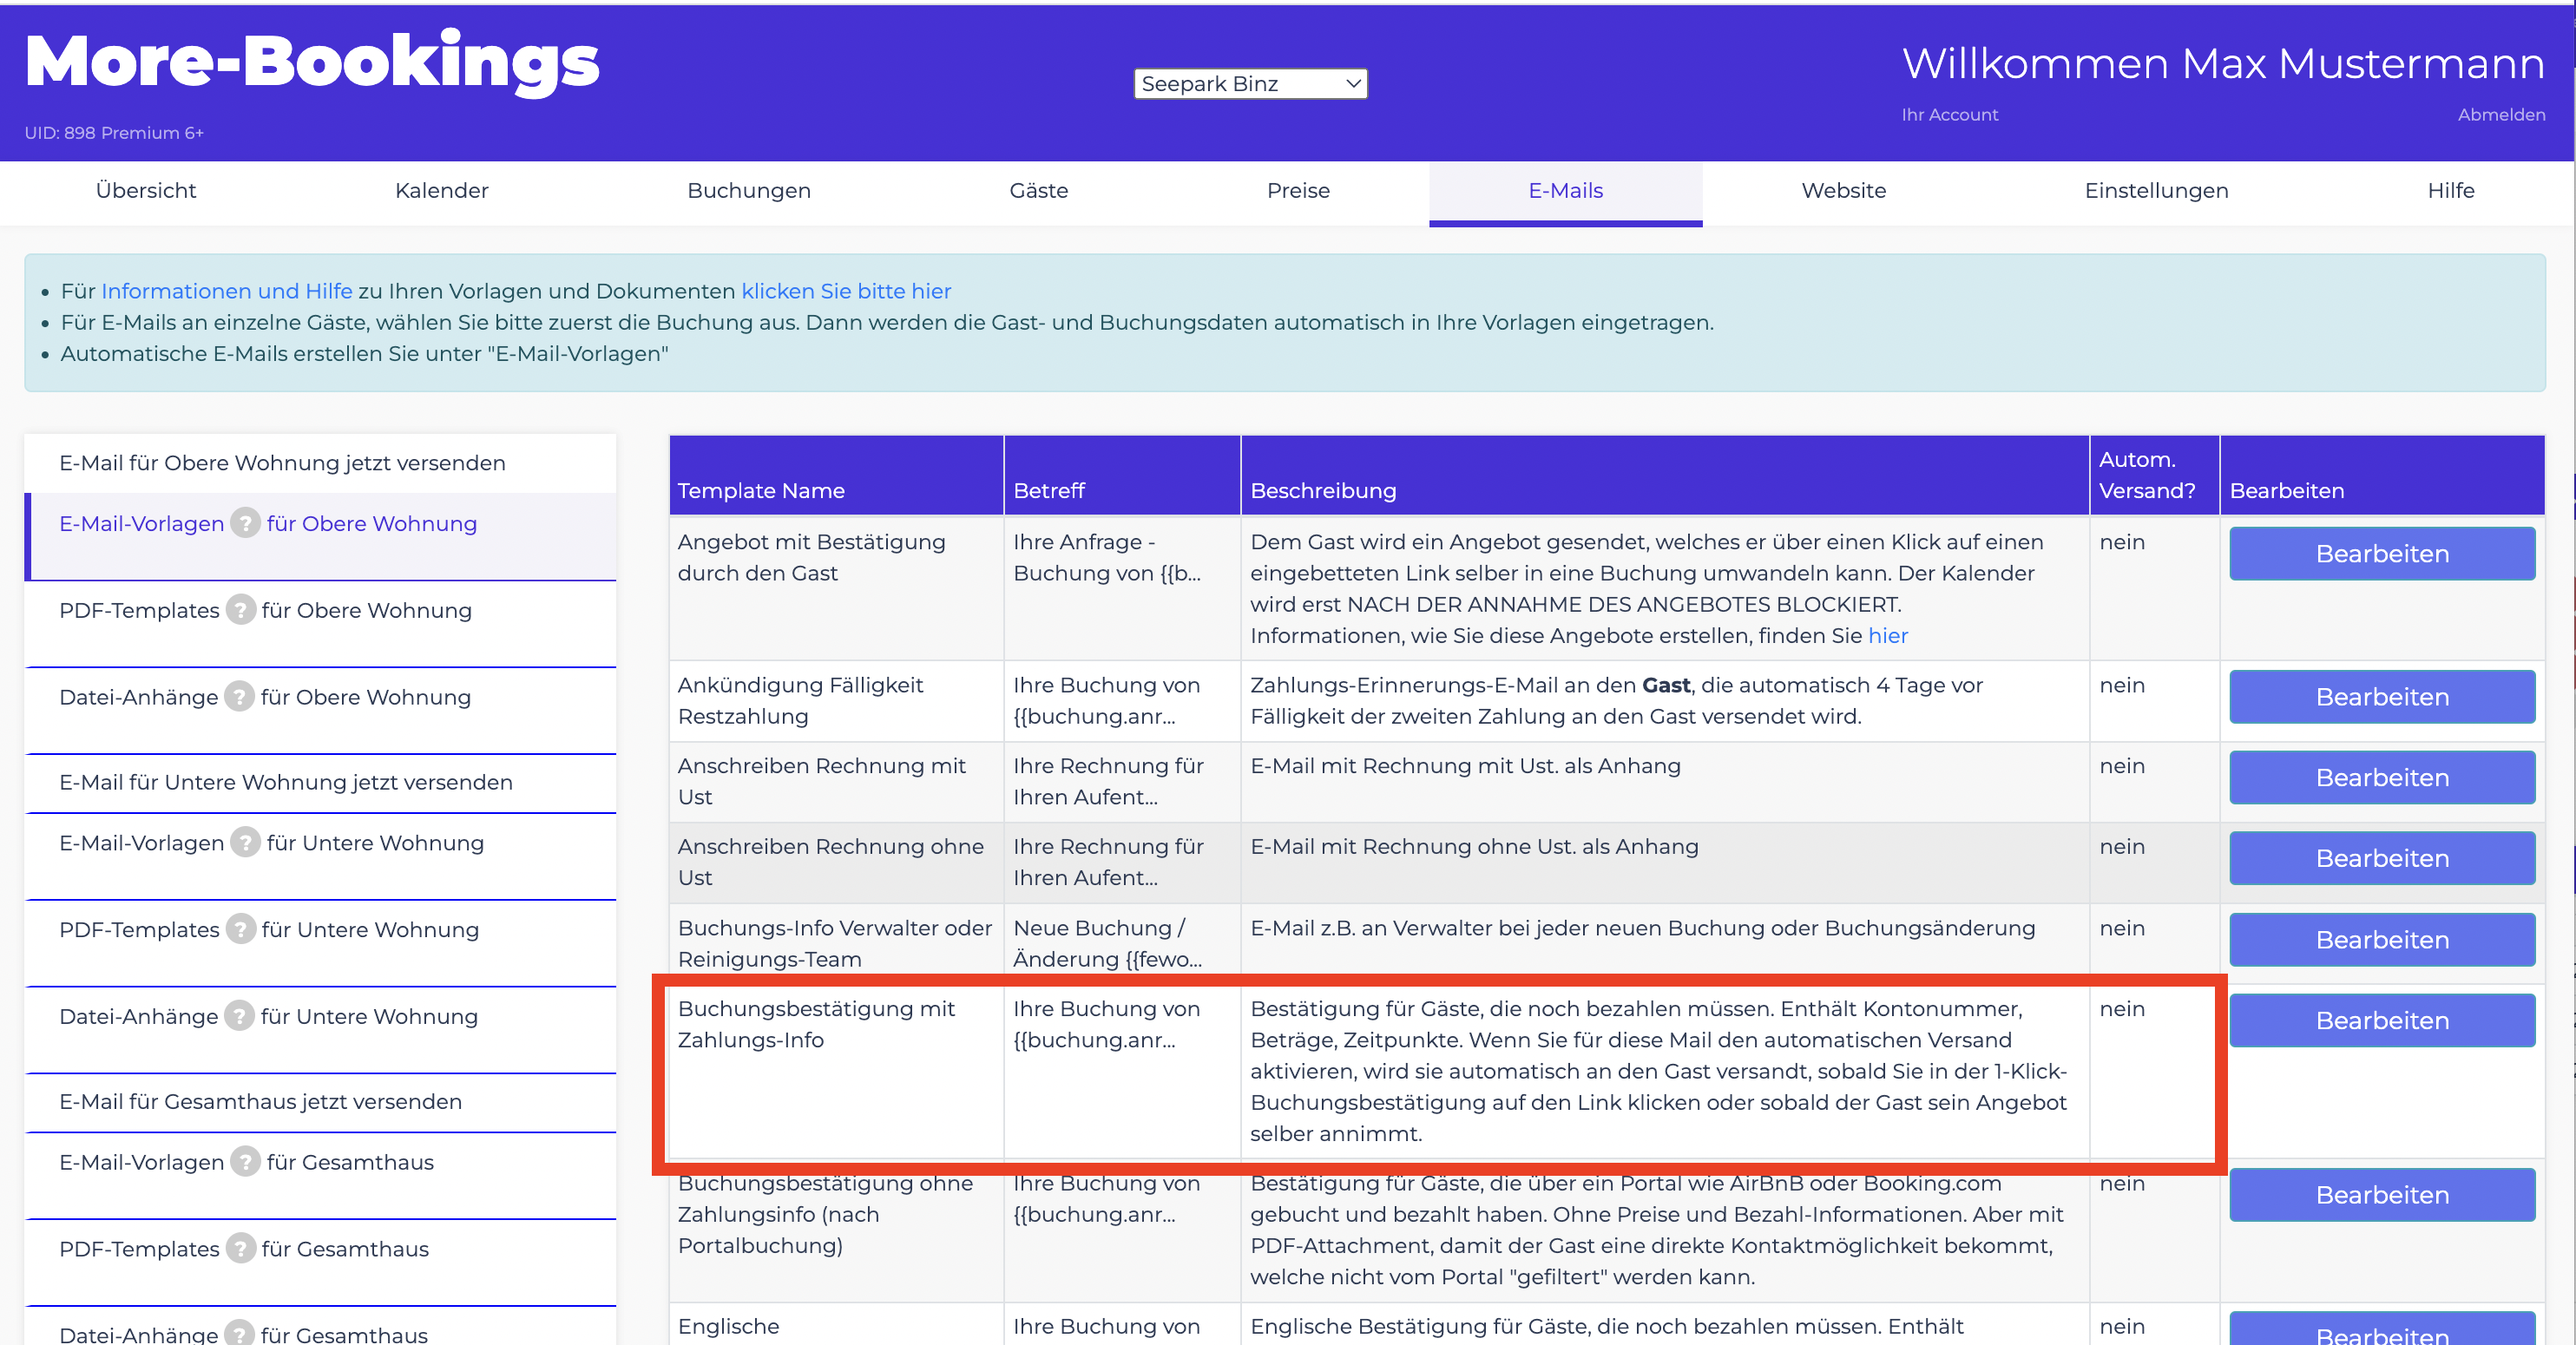This screenshot has width=2576, height=1345.
Task: Open Informationen und Hilfe link
Action: click(x=226, y=291)
